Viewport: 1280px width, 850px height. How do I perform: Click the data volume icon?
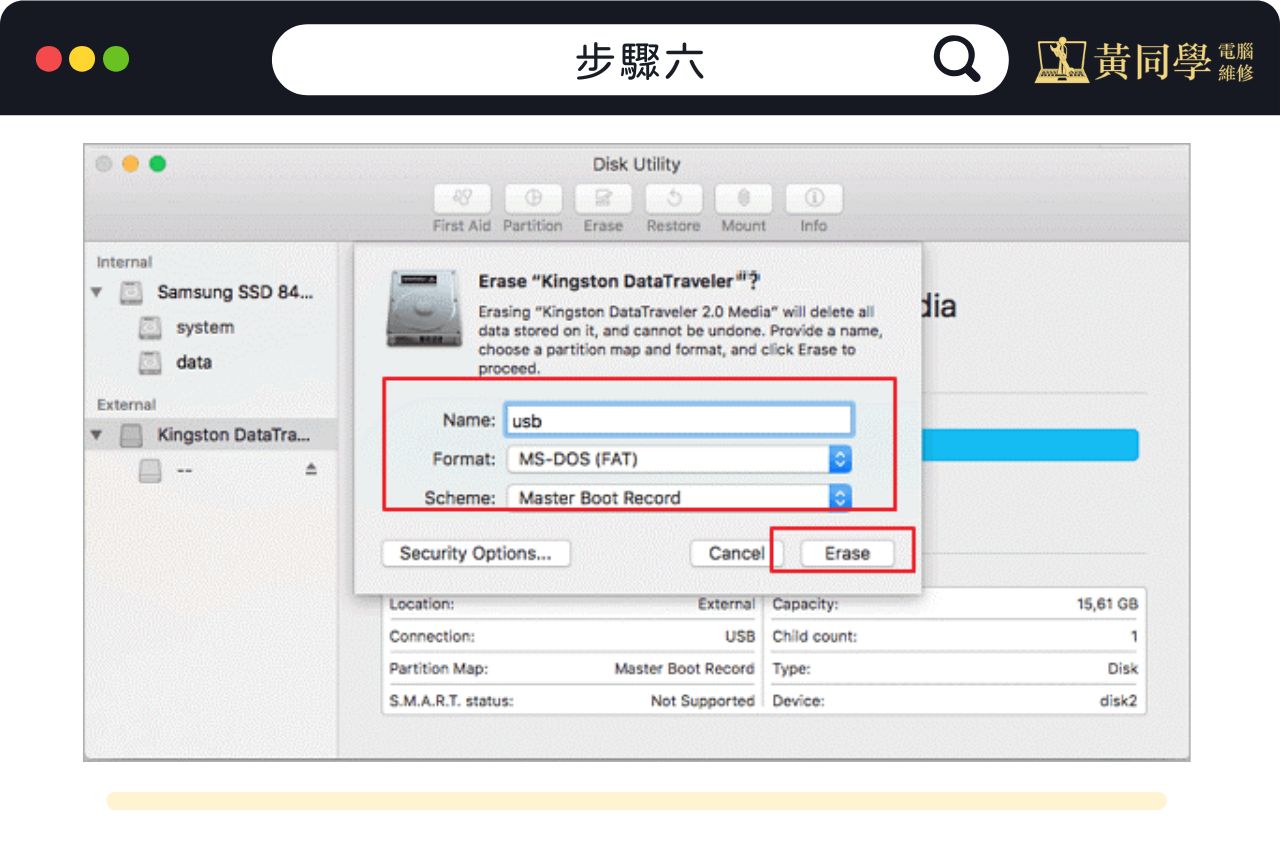pyautogui.click(x=151, y=363)
